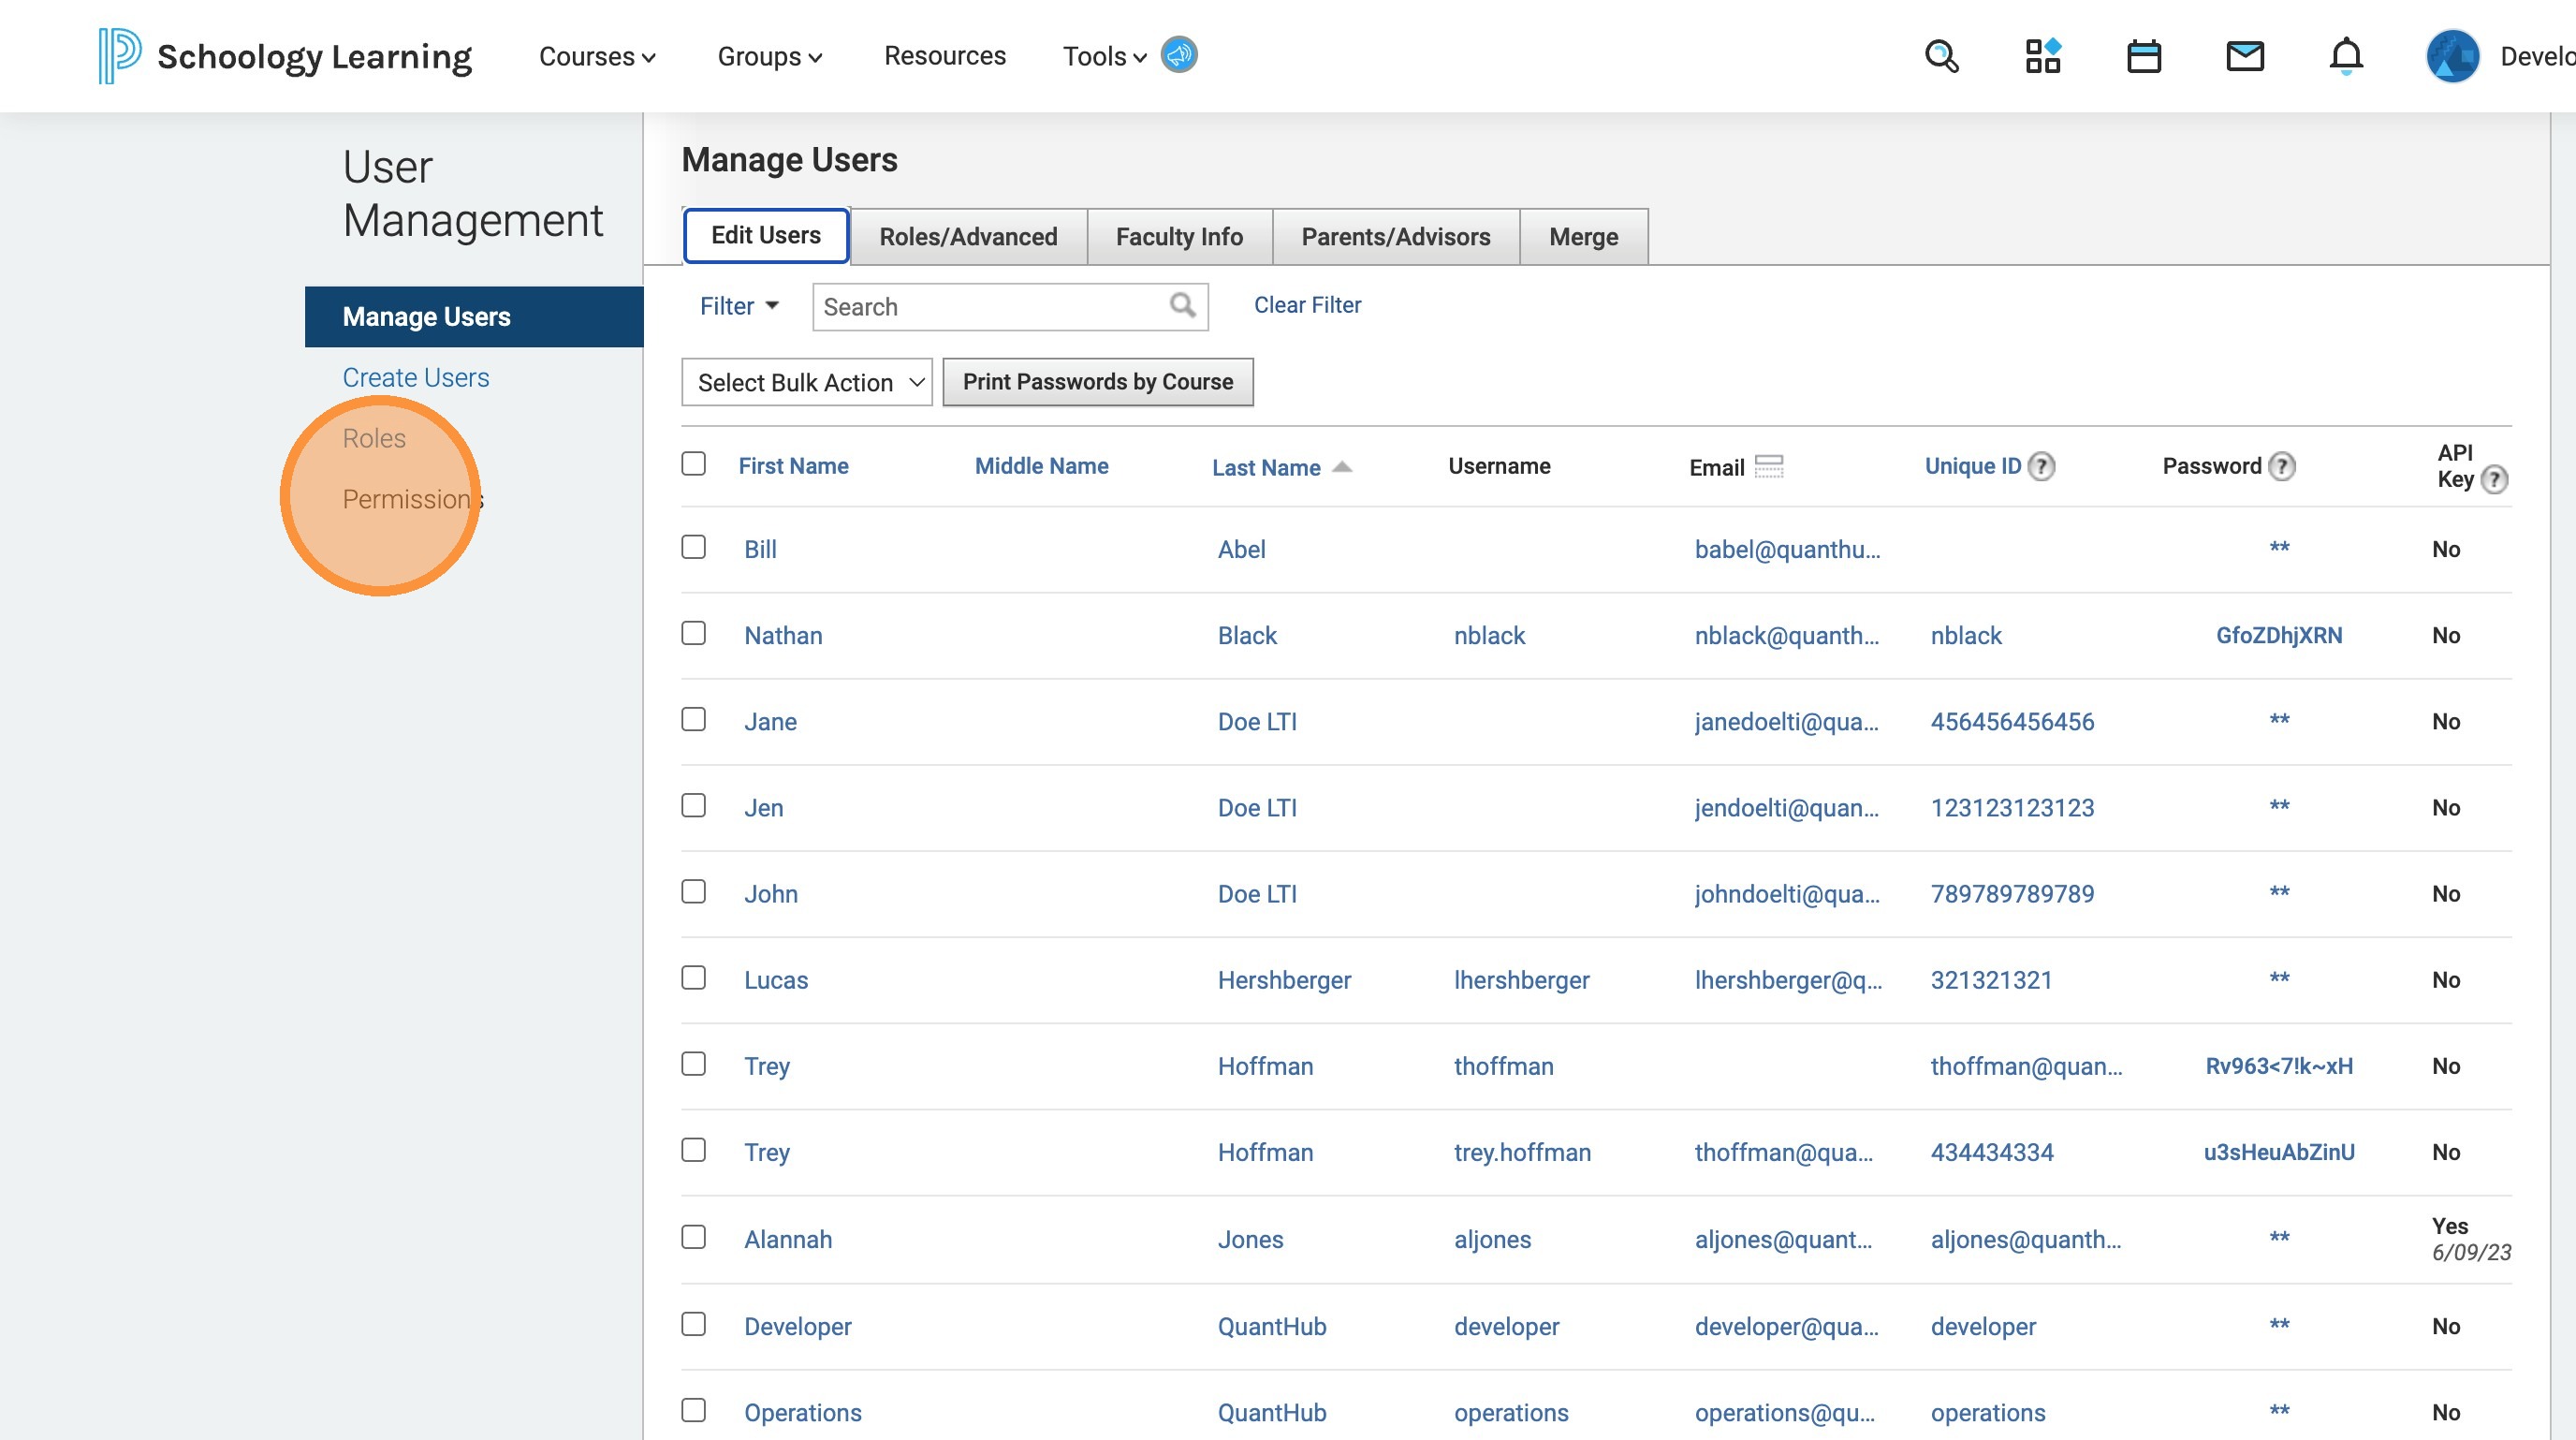This screenshot has height=1440, width=2576.
Task: Click into the Search users field
Action: (990, 307)
